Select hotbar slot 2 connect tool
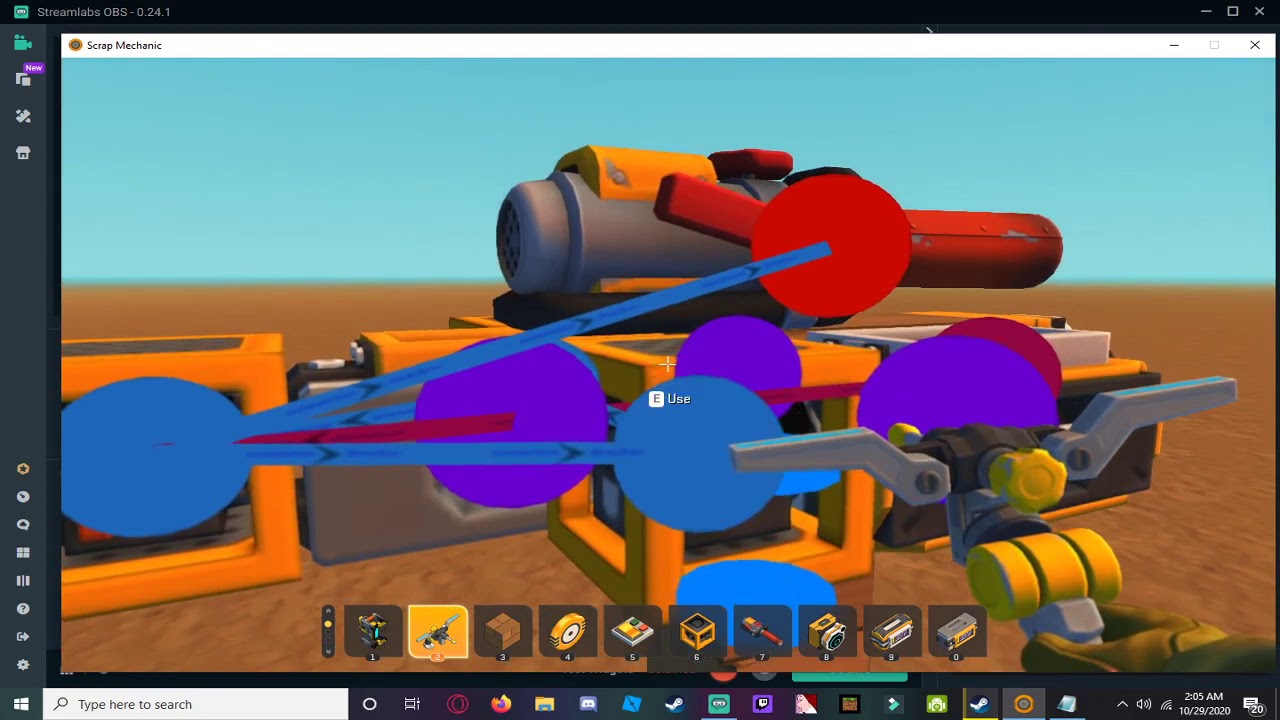The height and width of the screenshot is (720, 1280). click(438, 632)
